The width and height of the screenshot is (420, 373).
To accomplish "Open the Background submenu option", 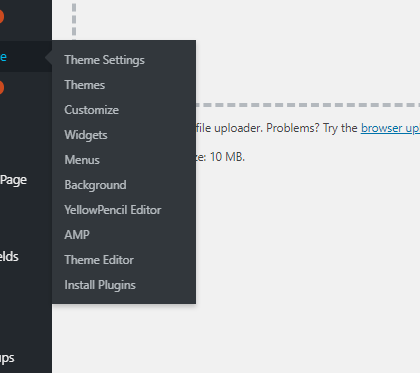I will coord(95,185).
